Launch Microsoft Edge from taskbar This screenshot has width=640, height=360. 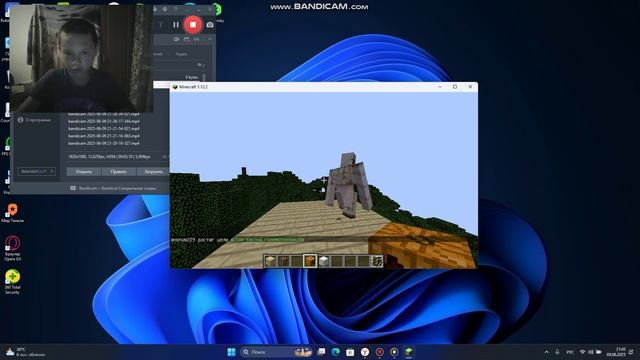[x=336, y=352]
